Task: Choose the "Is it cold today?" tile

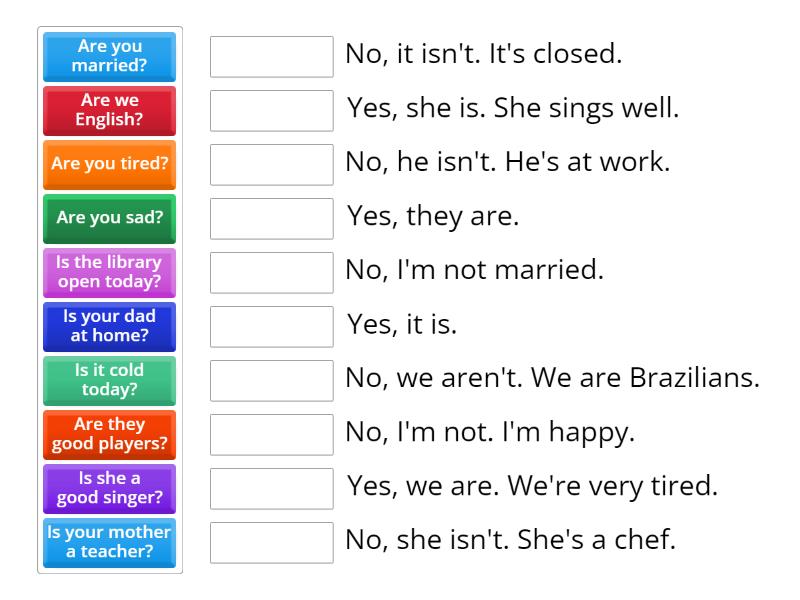Action: pyautogui.click(x=109, y=381)
